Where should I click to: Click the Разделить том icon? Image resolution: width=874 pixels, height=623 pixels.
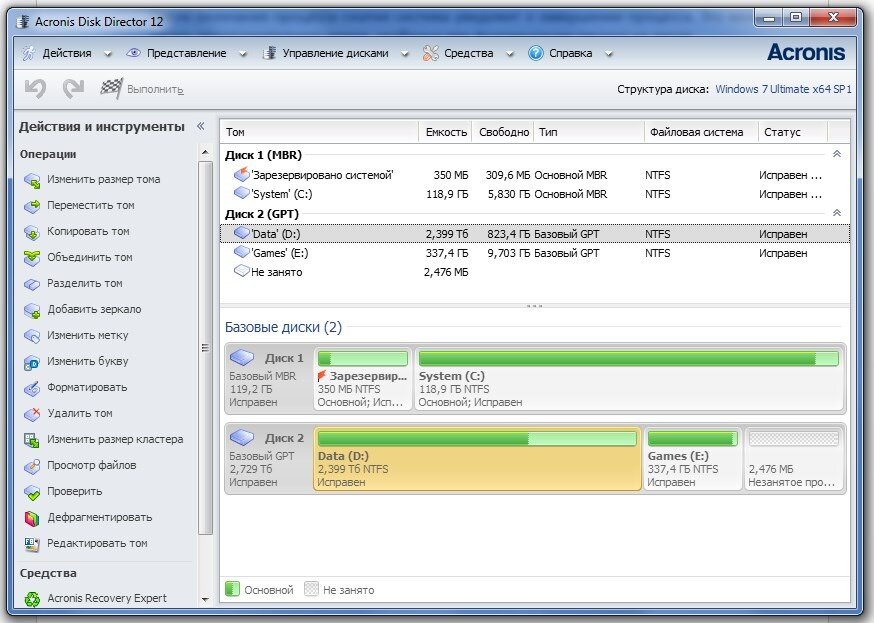coord(32,284)
